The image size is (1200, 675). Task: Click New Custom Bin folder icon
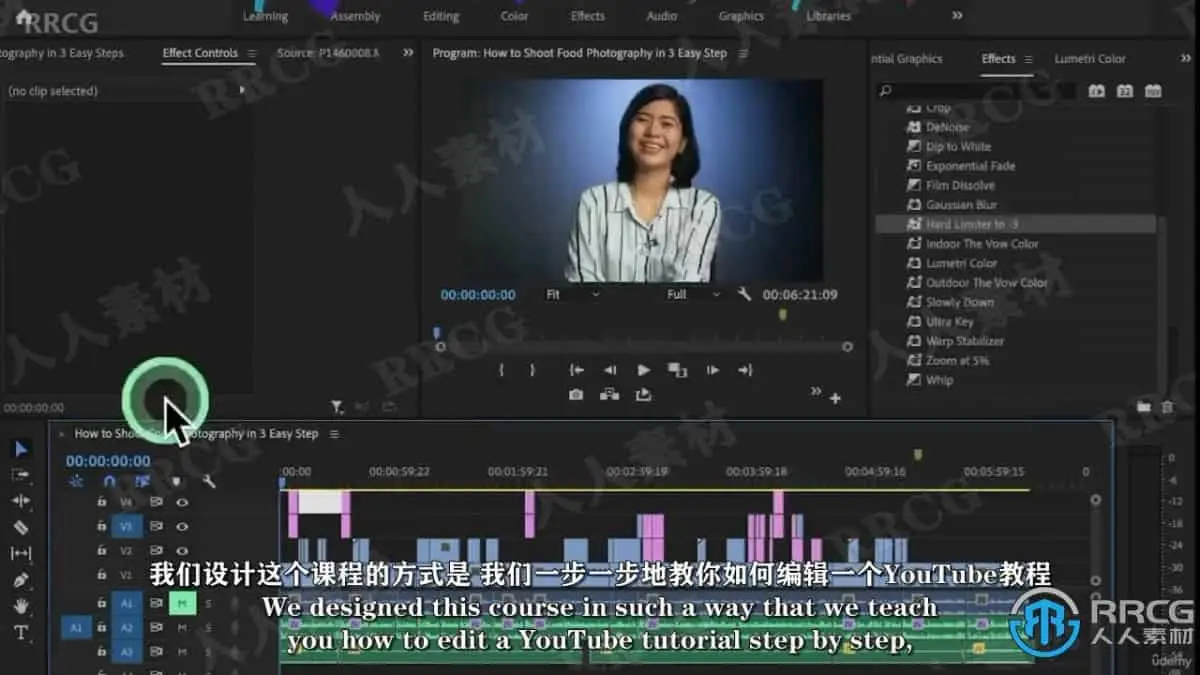(1144, 407)
